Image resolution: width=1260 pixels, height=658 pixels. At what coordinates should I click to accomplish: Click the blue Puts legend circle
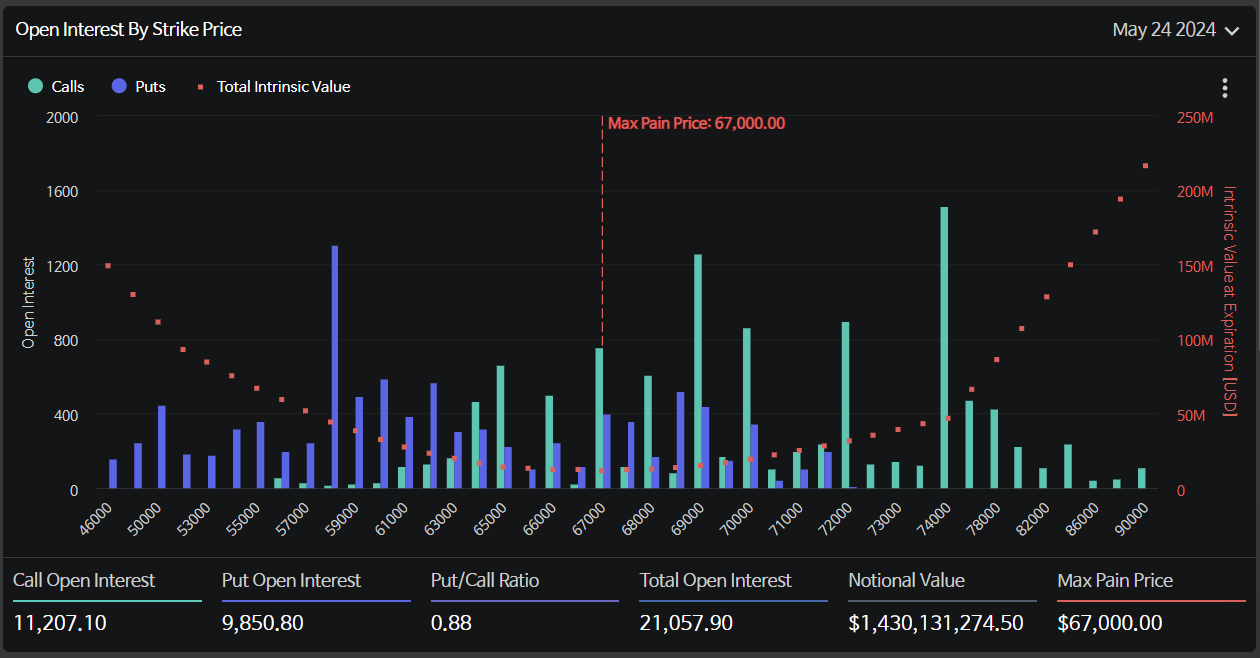pyautogui.click(x=120, y=86)
